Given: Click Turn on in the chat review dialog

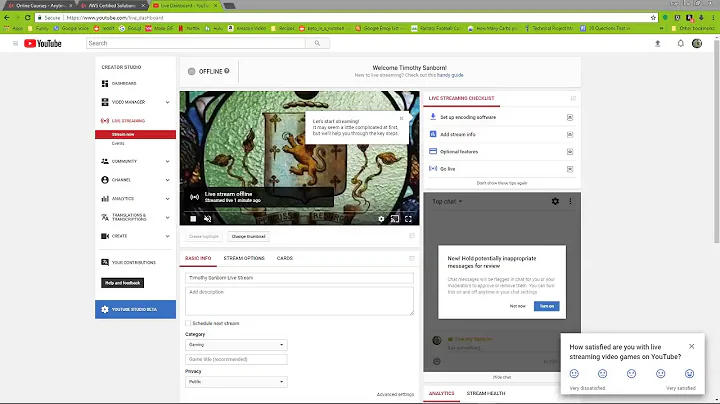Looking at the screenshot, I should click(547, 306).
